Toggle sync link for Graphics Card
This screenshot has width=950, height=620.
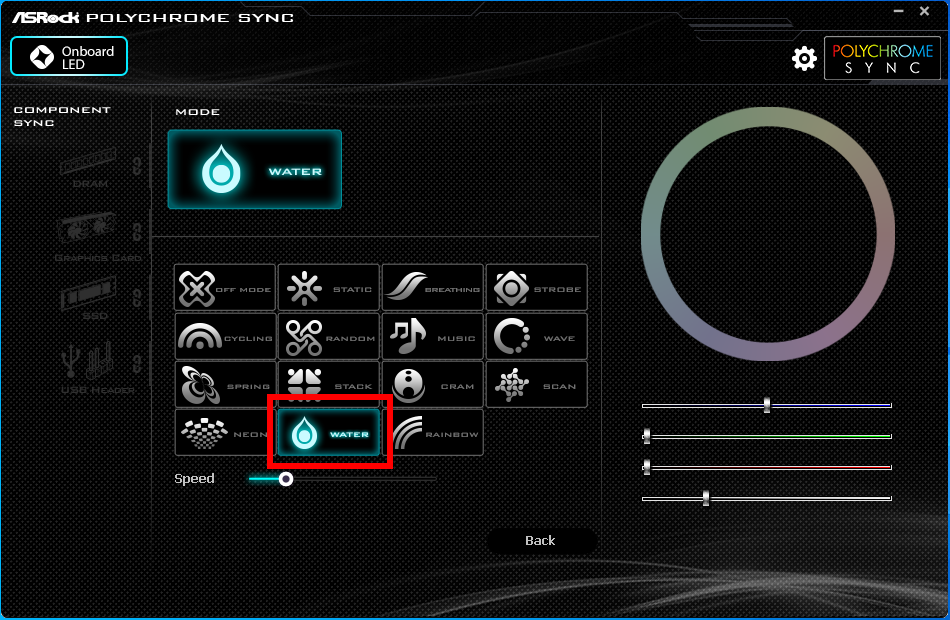coord(138,232)
